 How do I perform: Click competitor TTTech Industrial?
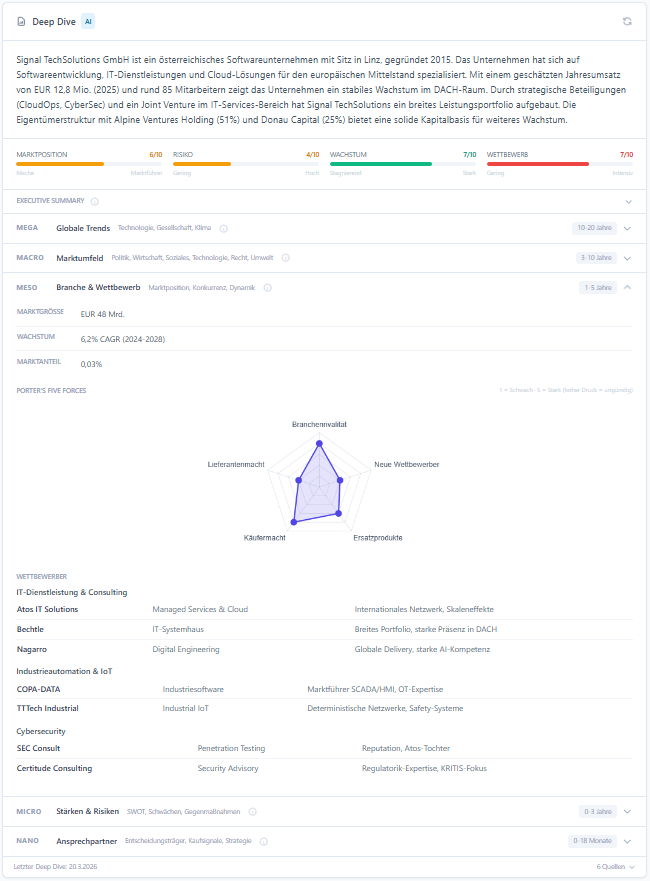click(x=48, y=709)
